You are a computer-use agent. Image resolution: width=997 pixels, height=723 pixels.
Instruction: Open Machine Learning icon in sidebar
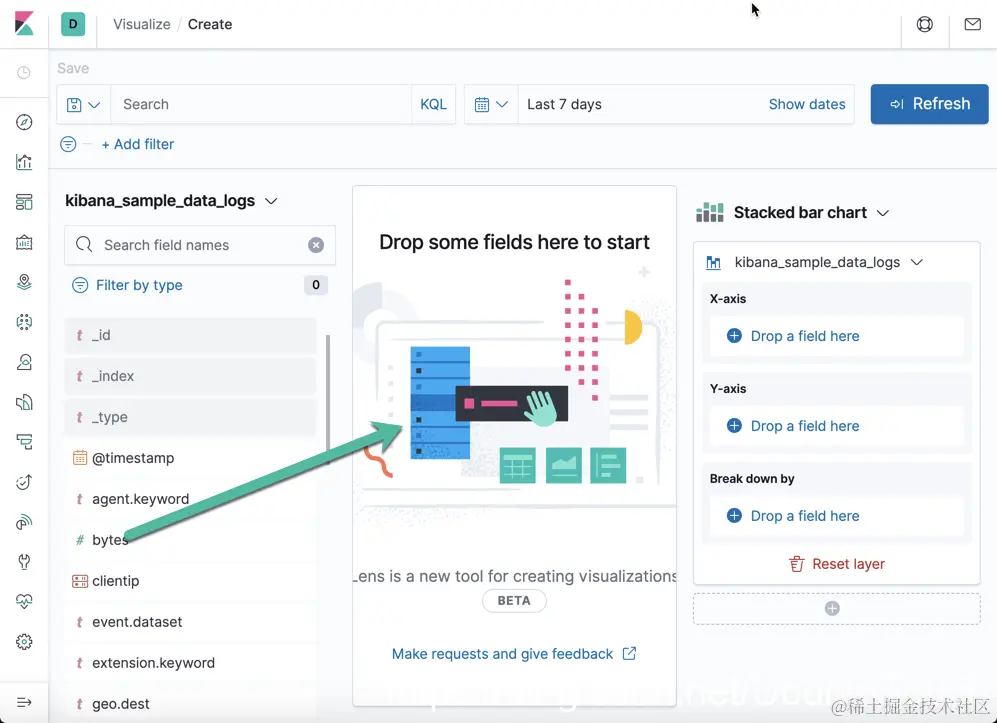pos(24,322)
